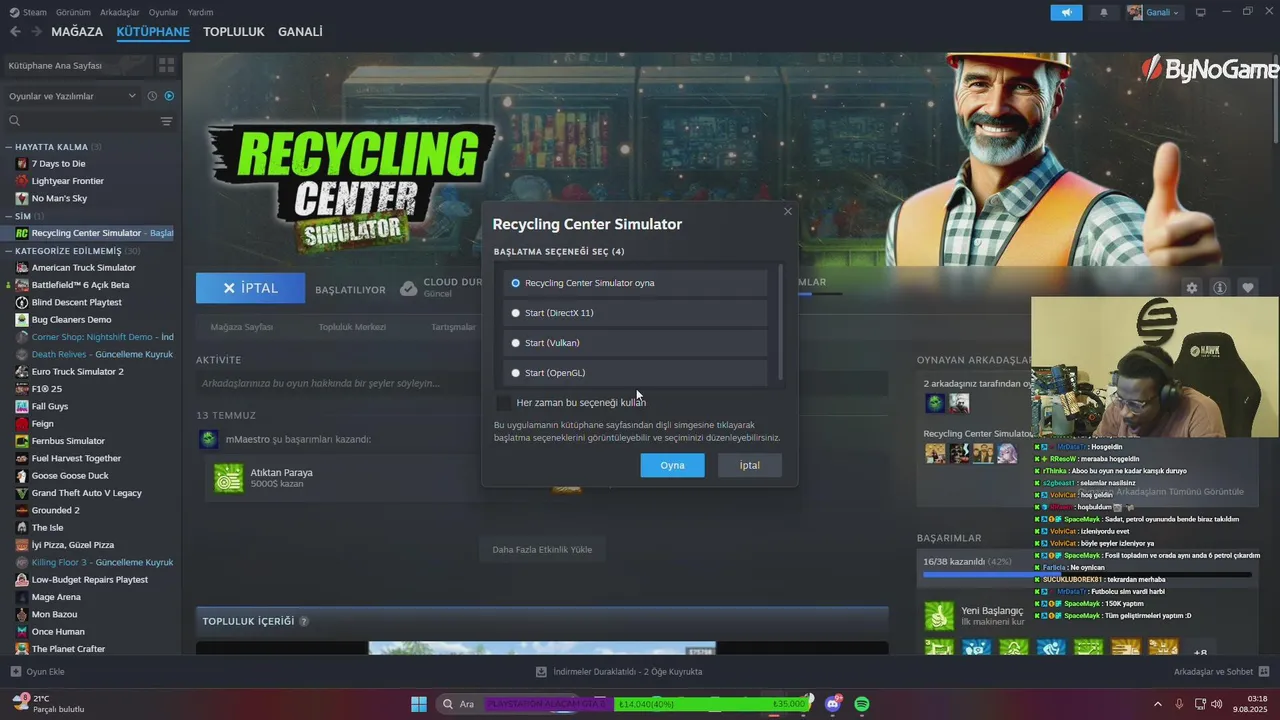The image size is (1280, 720).
Task: Toggle the ready-to-play filter icon
Action: click(169, 96)
